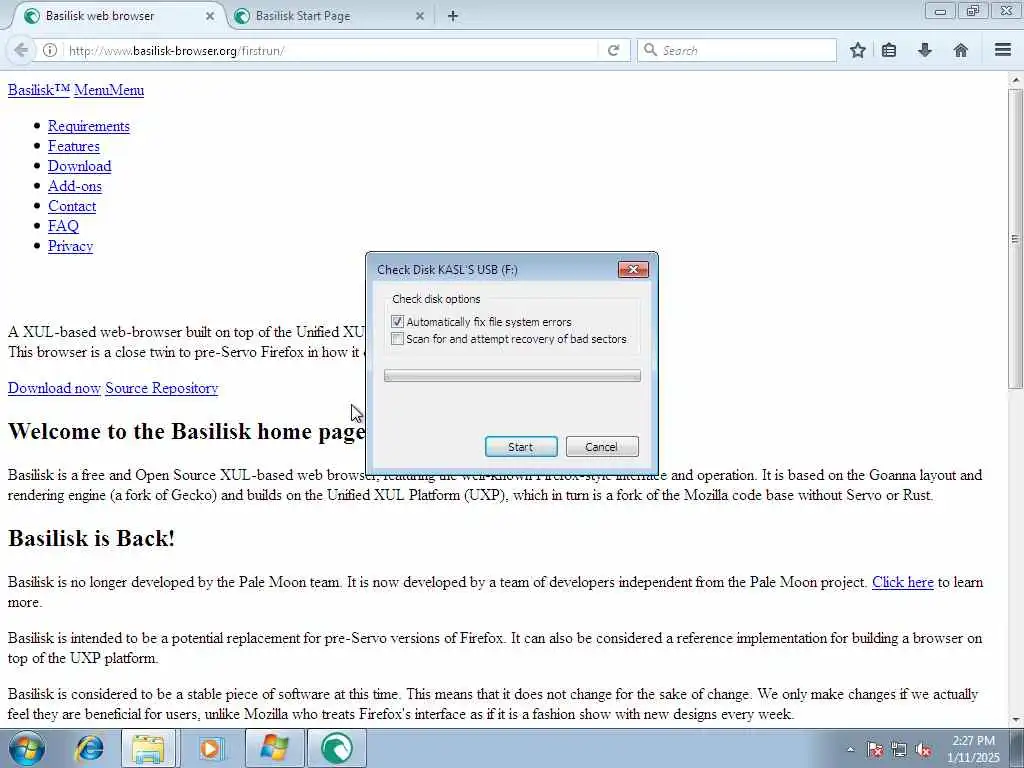Switch to the Windows flag taskbar app
The height and width of the screenshot is (768, 1024).
tap(274, 748)
